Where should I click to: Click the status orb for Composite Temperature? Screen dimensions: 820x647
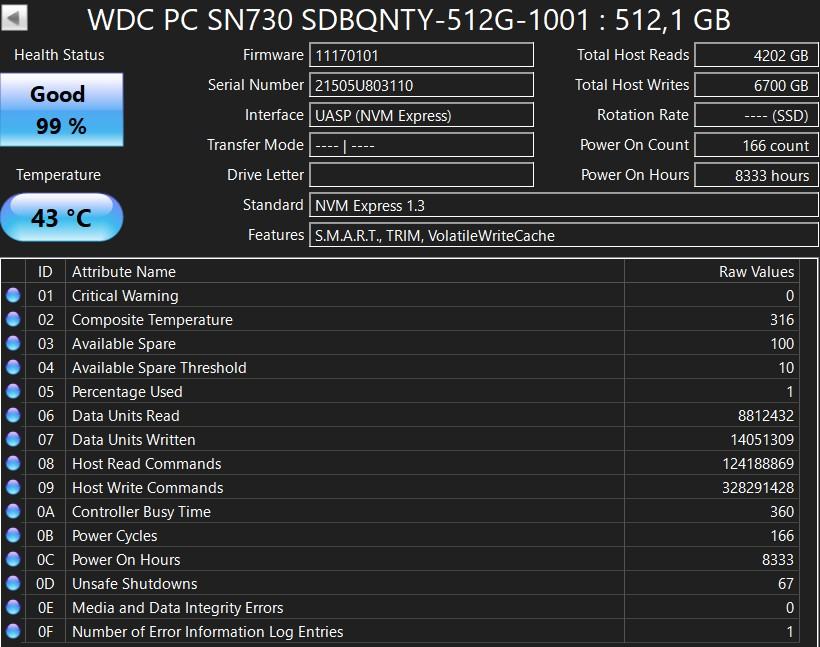tap(13, 320)
